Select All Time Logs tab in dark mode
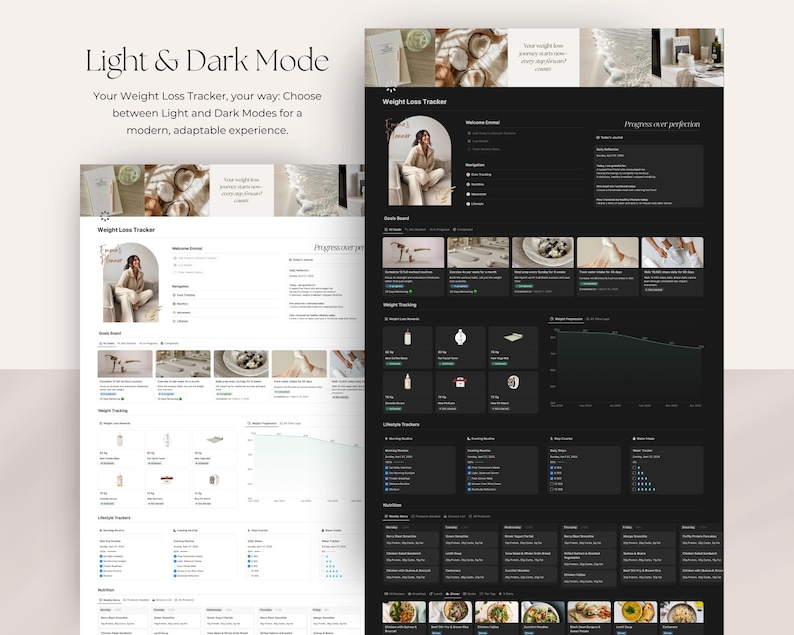 point(598,319)
